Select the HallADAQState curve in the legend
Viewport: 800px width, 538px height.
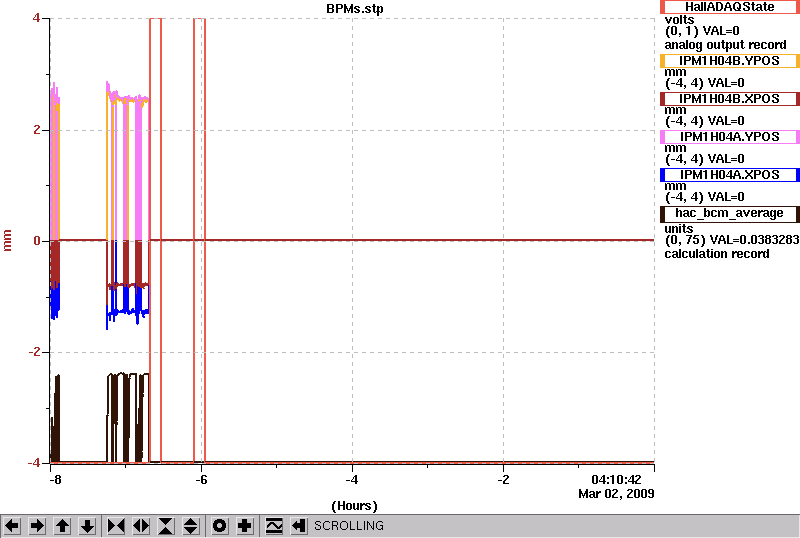730,7
